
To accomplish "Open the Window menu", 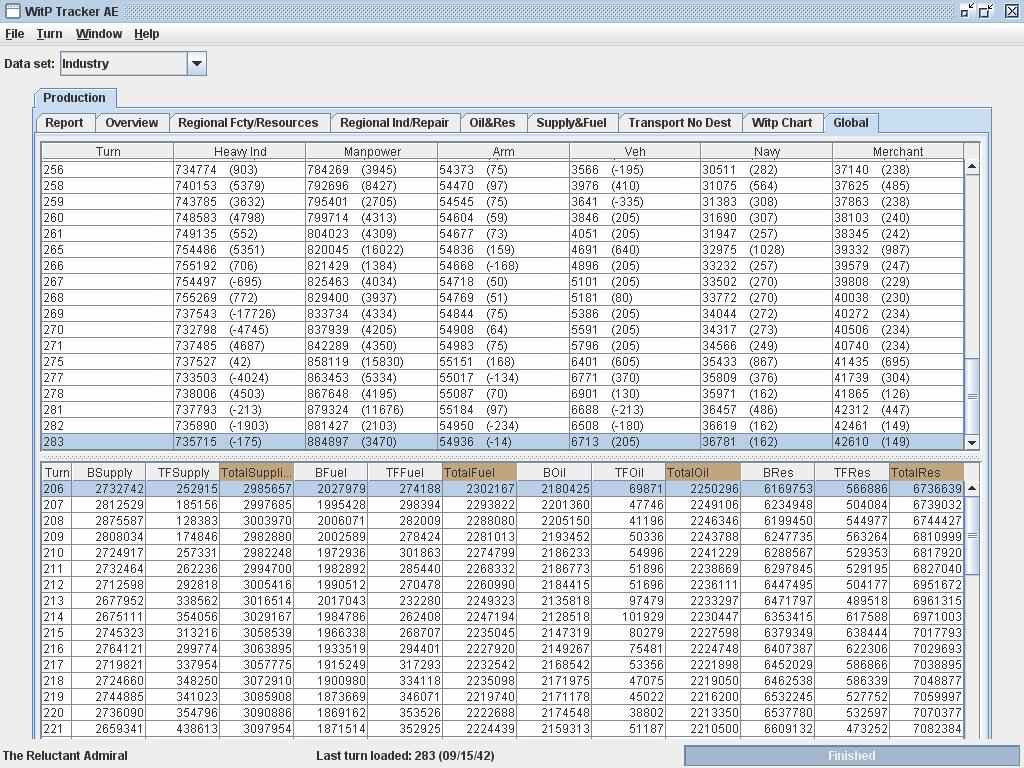I will click(x=99, y=34).
